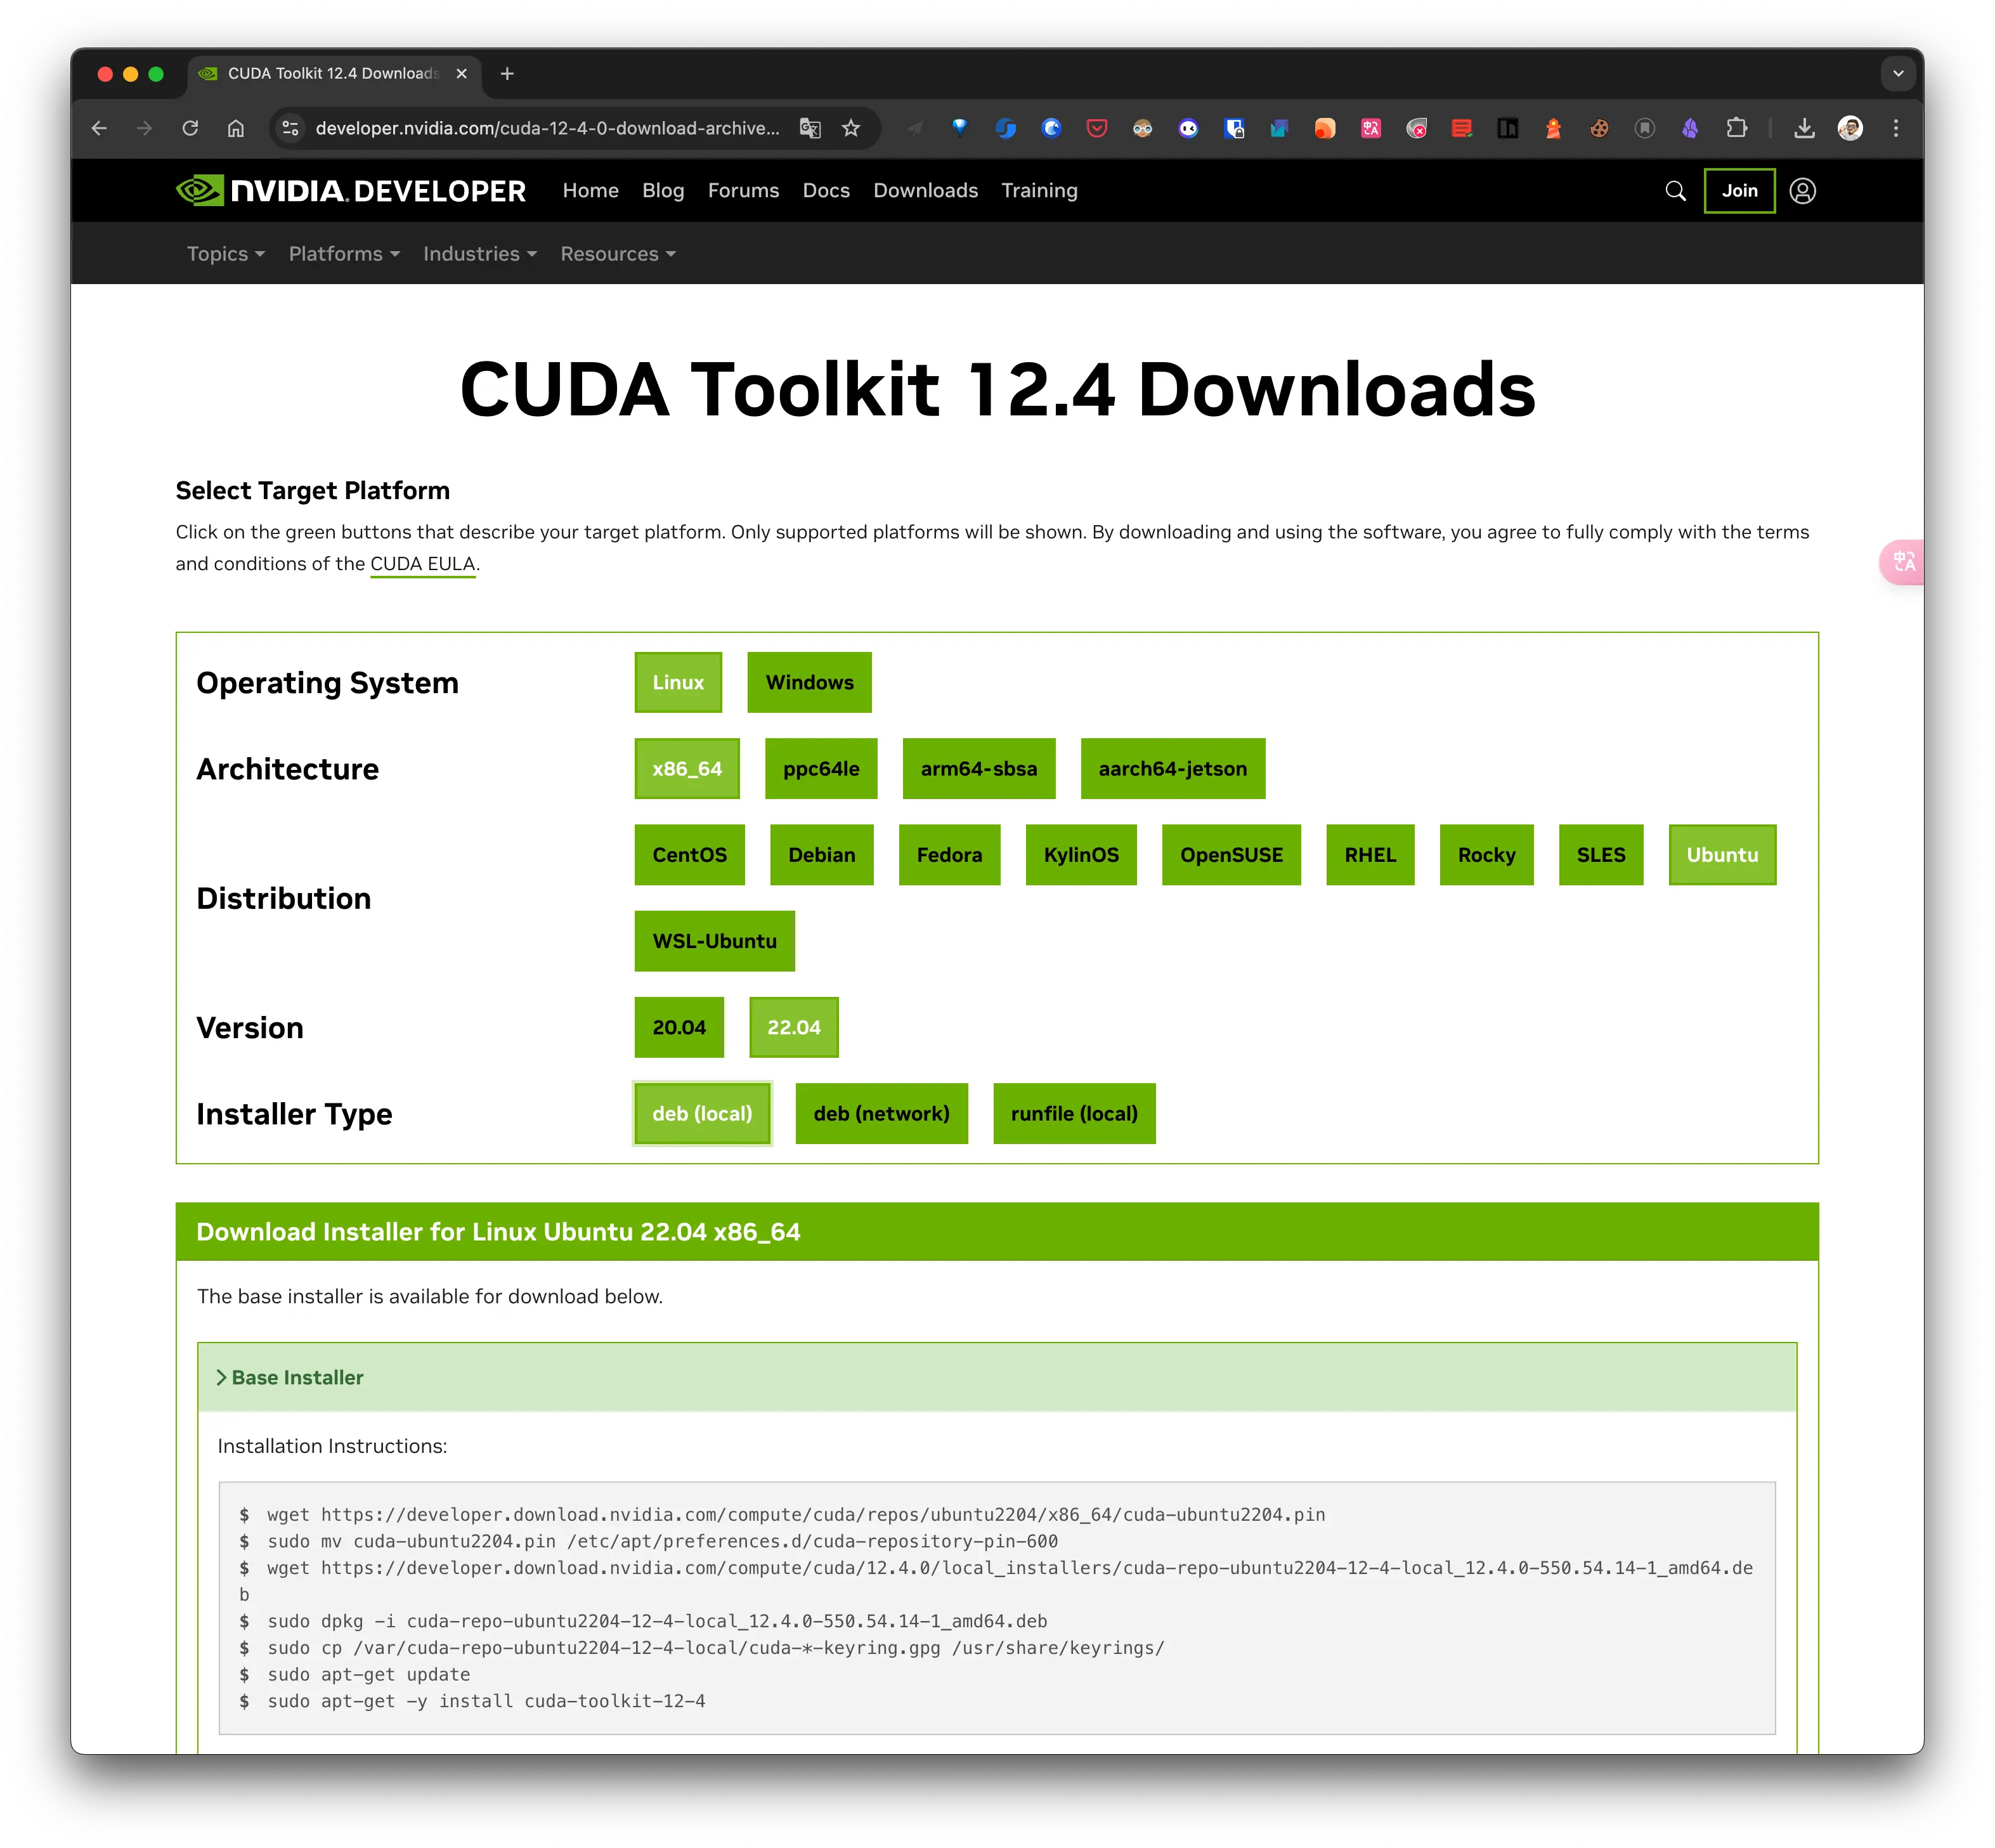Image resolution: width=1995 pixels, height=1848 pixels.
Task: Click the browser downloads arrow icon
Action: [x=1804, y=128]
